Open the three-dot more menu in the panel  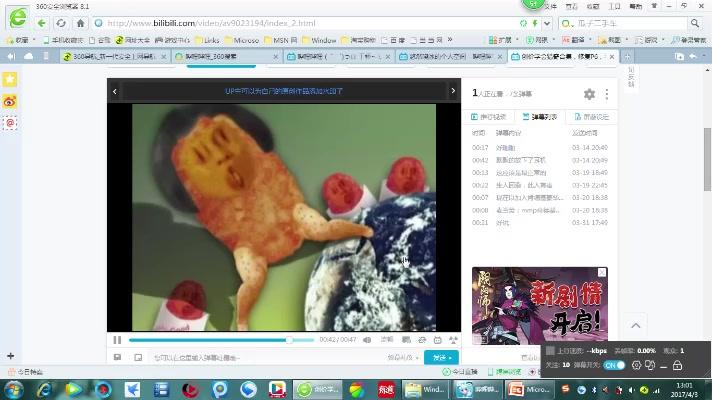(607, 94)
